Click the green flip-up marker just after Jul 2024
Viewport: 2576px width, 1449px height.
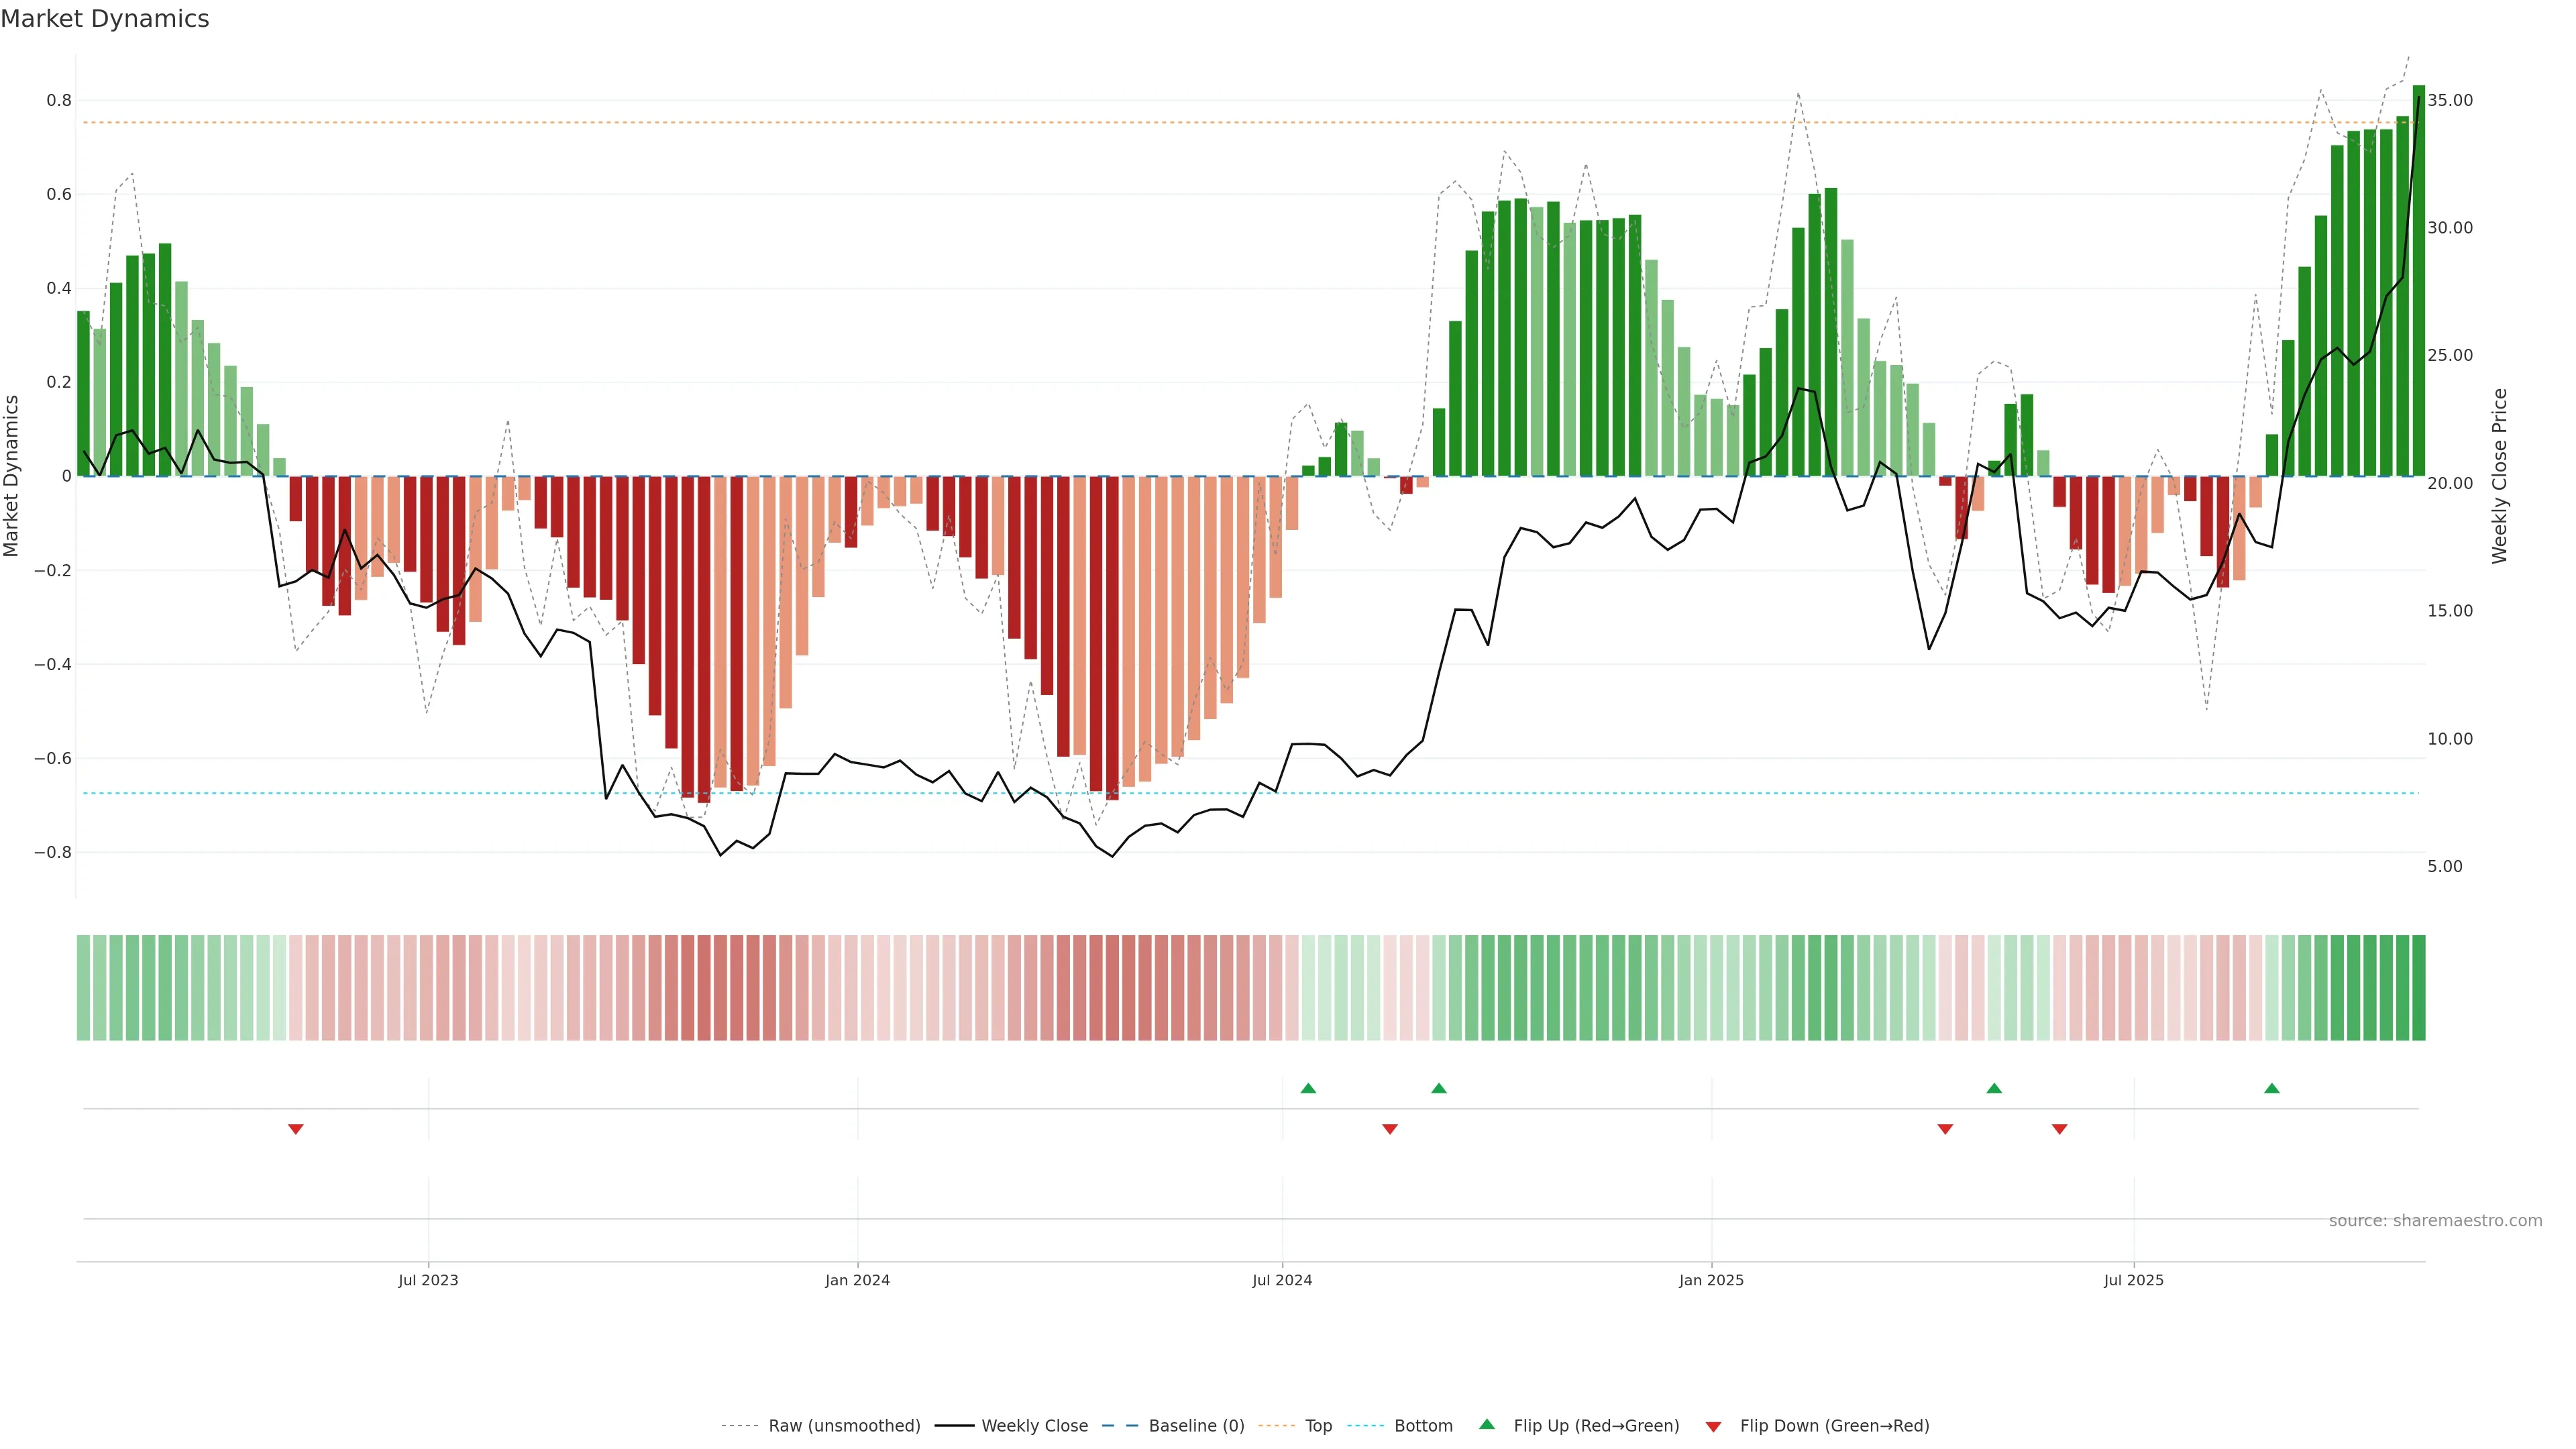click(x=1308, y=1088)
